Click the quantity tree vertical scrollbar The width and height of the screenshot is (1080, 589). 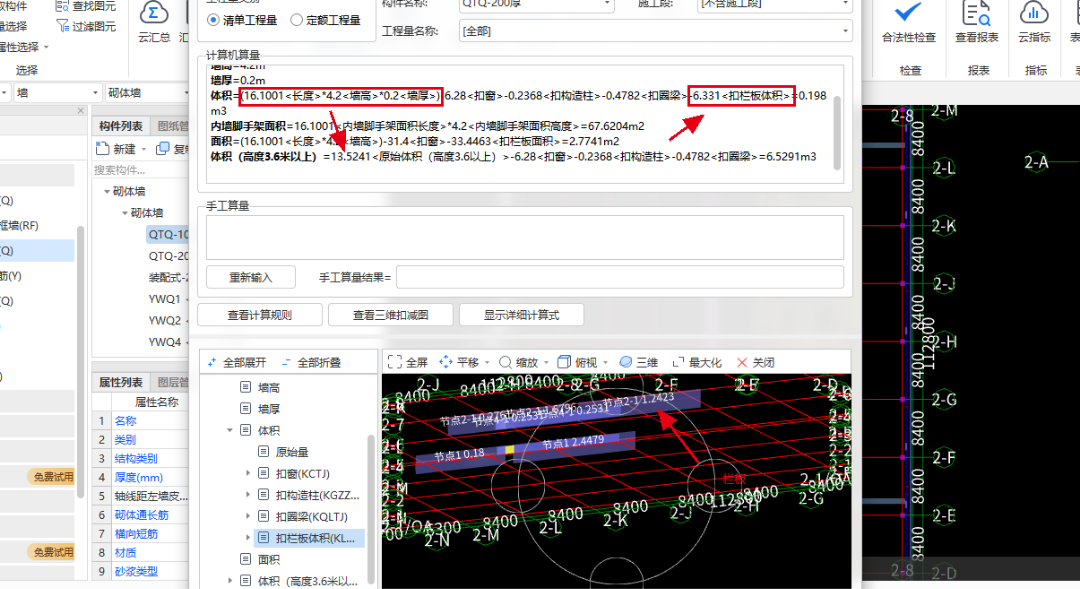371,510
